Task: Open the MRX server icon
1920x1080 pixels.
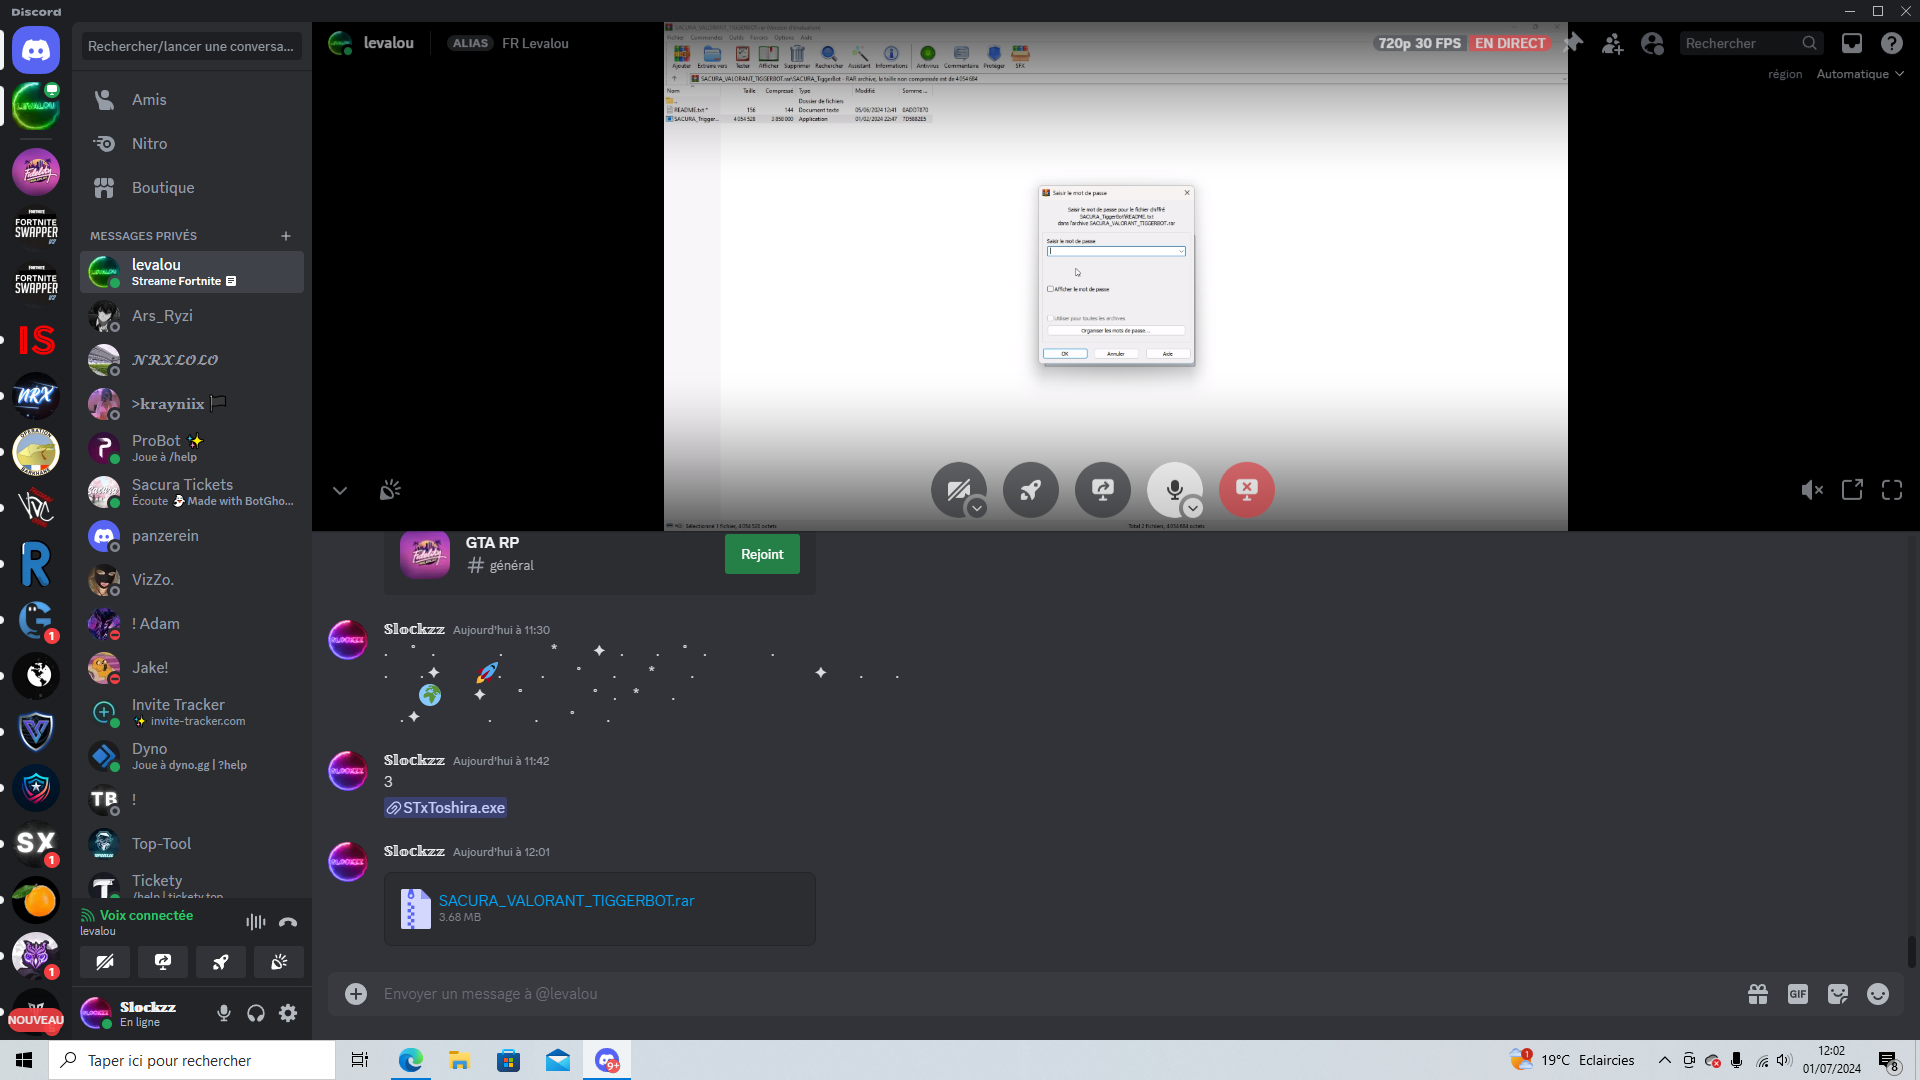Action: click(36, 396)
